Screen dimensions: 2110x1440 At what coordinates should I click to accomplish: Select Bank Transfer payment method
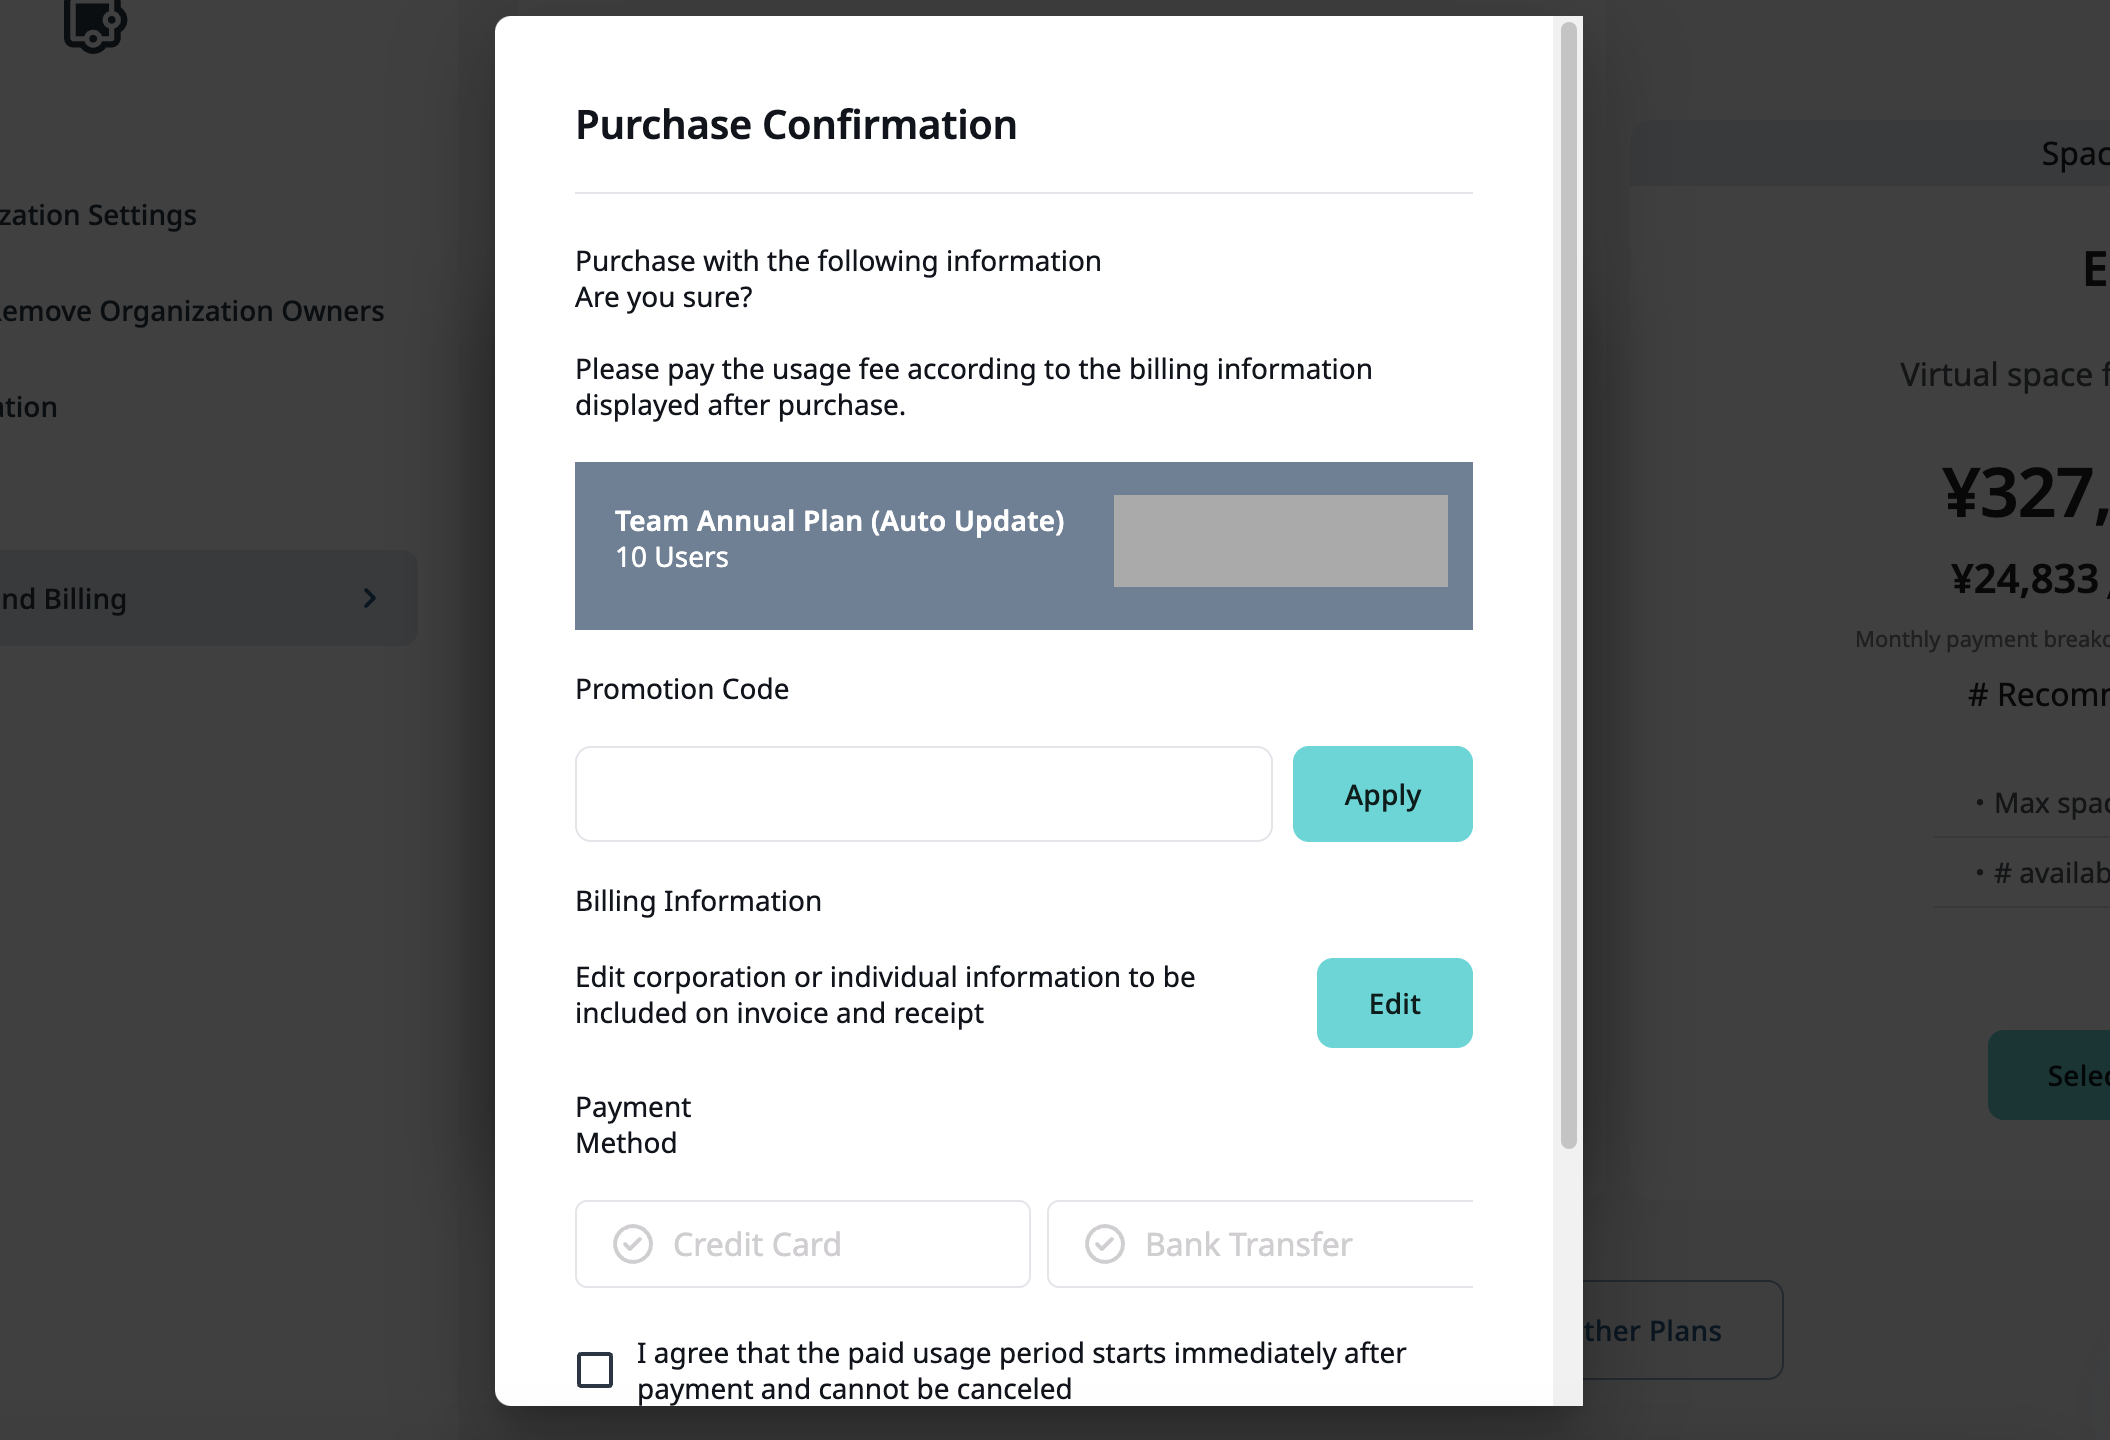[1260, 1244]
